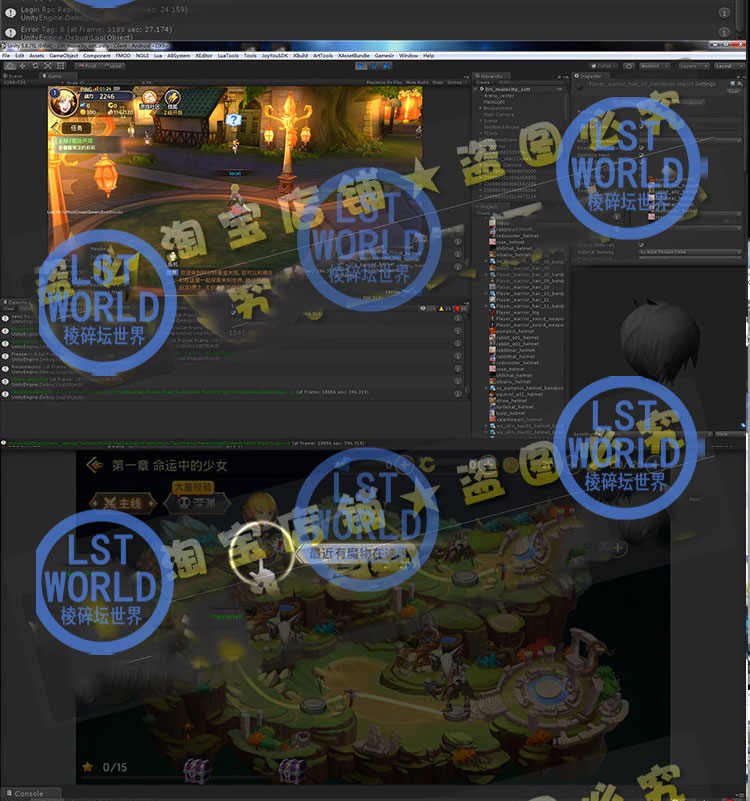Toggle Local/Global handle rotation button
This screenshot has width=750, height=801.
tap(111, 66)
